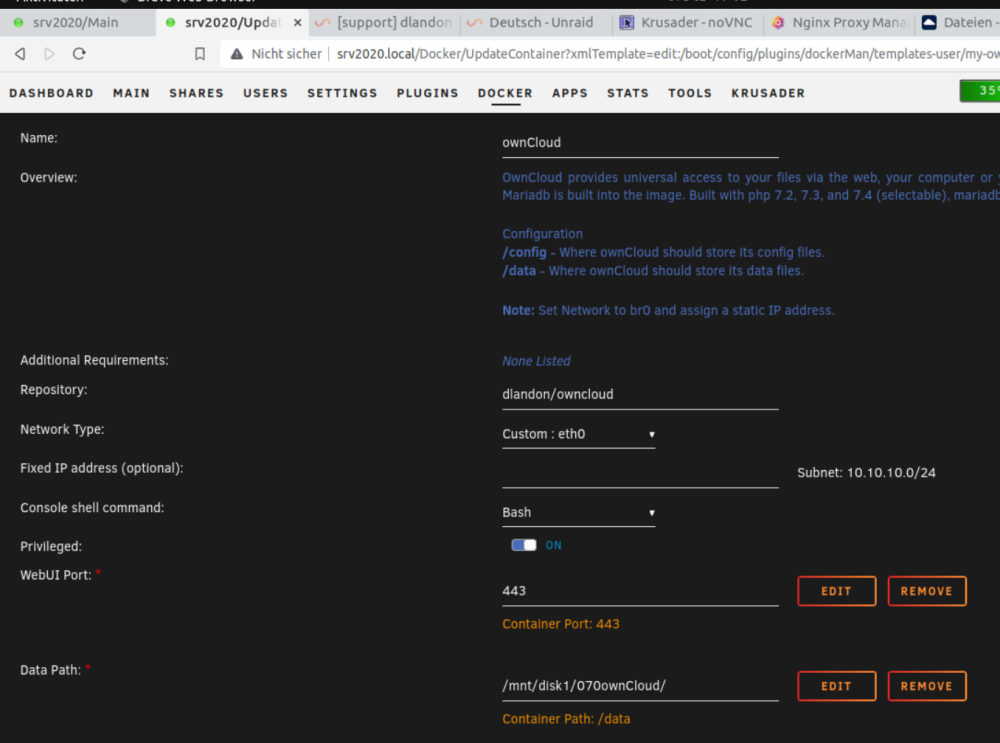
Task: Open the Nginx Proxy Manager tab
Action: pyautogui.click(x=840, y=22)
